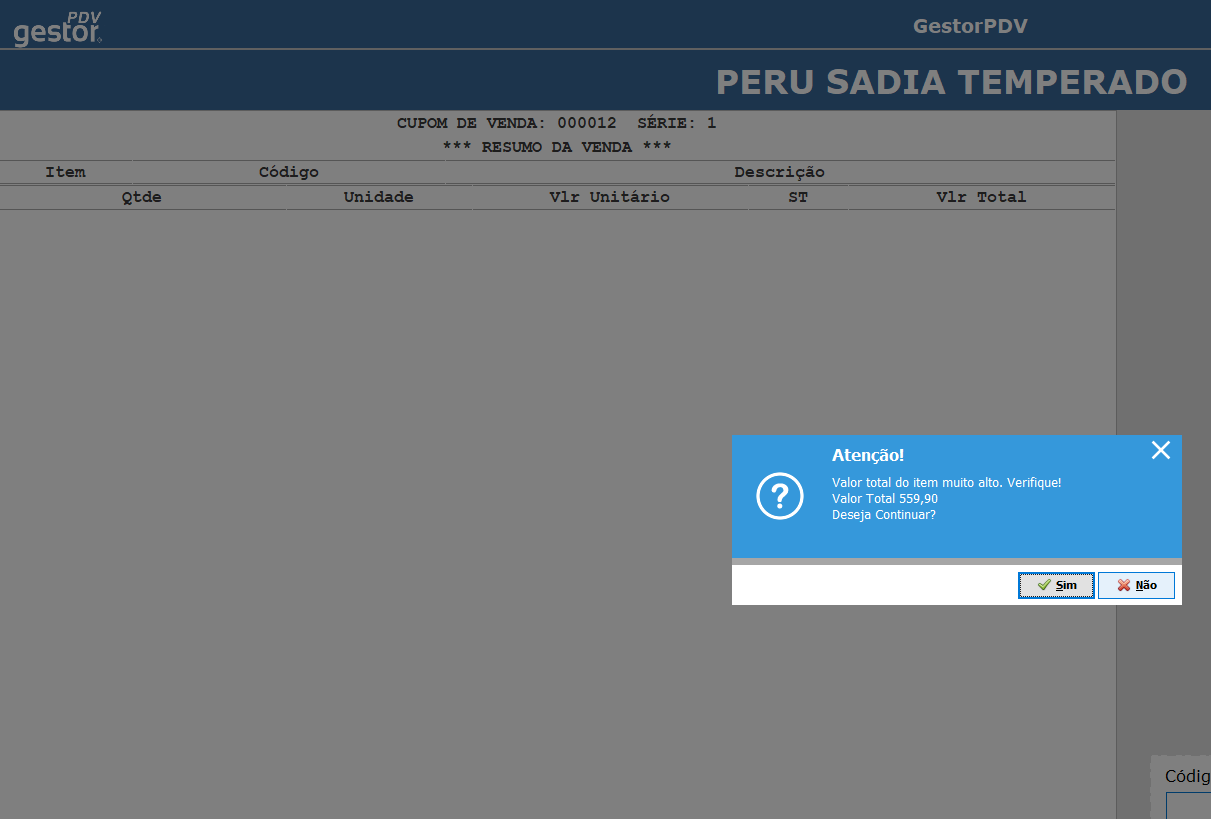The height and width of the screenshot is (819, 1211).
Task: Select the ST column header
Action: click(x=797, y=197)
